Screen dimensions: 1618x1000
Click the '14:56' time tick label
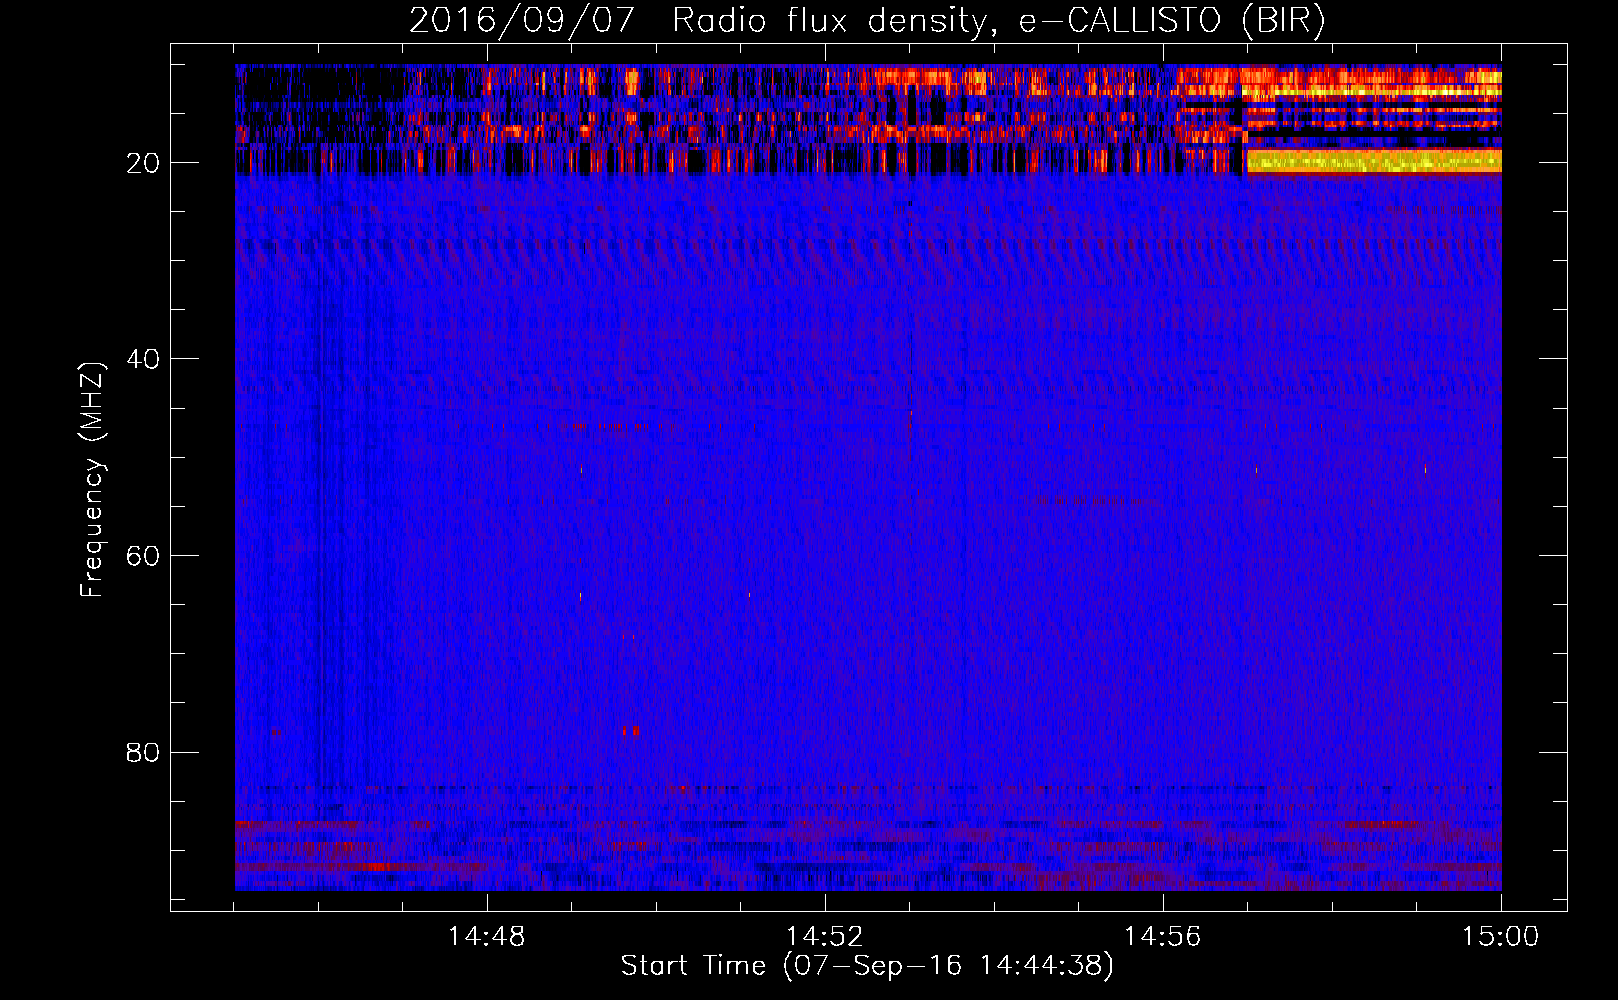(x=1163, y=937)
